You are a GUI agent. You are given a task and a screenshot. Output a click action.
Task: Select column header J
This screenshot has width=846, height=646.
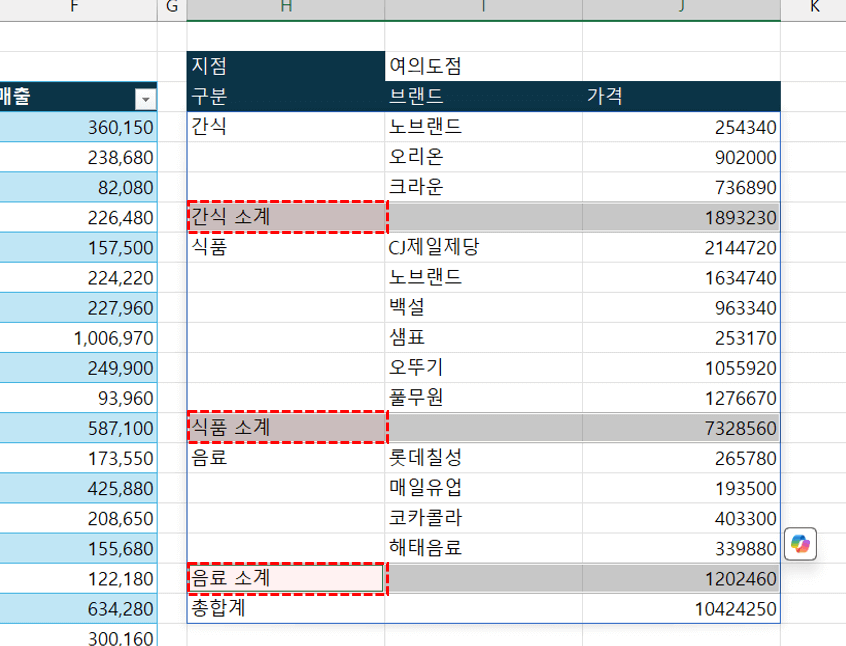point(681,8)
